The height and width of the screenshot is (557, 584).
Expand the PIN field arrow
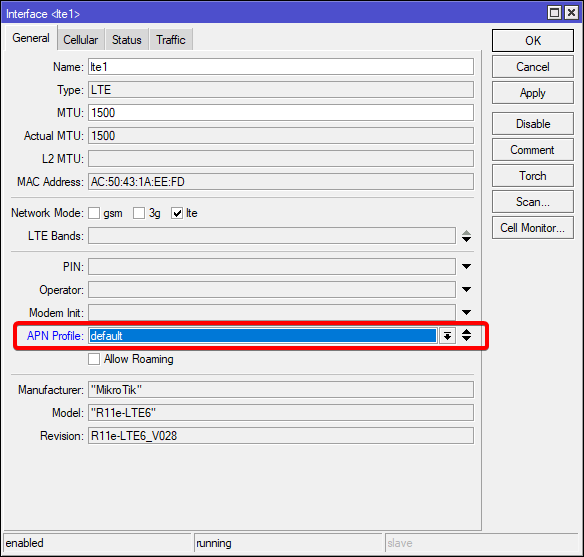coord(466,267)
